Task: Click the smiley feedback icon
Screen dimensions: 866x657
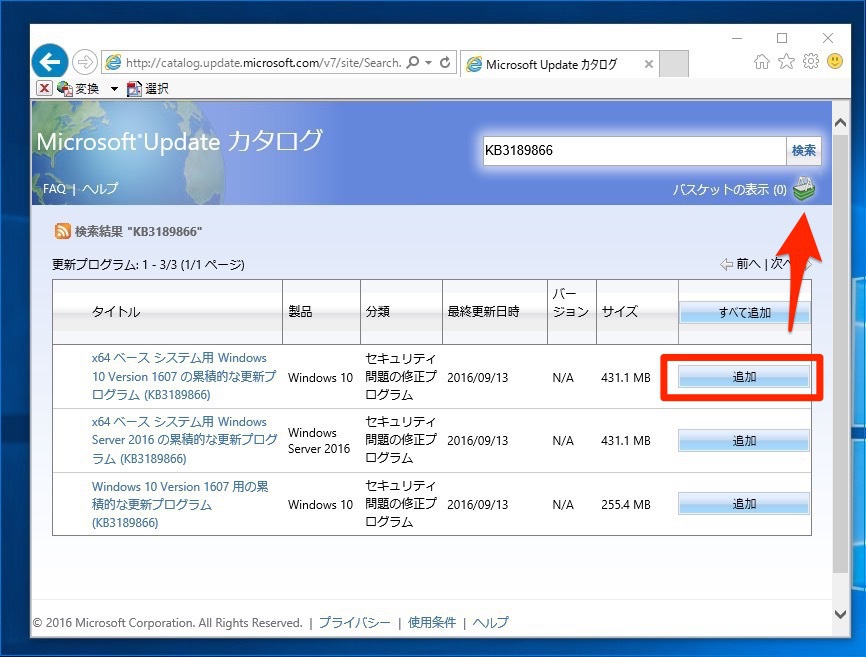Action: click(835, 62)
